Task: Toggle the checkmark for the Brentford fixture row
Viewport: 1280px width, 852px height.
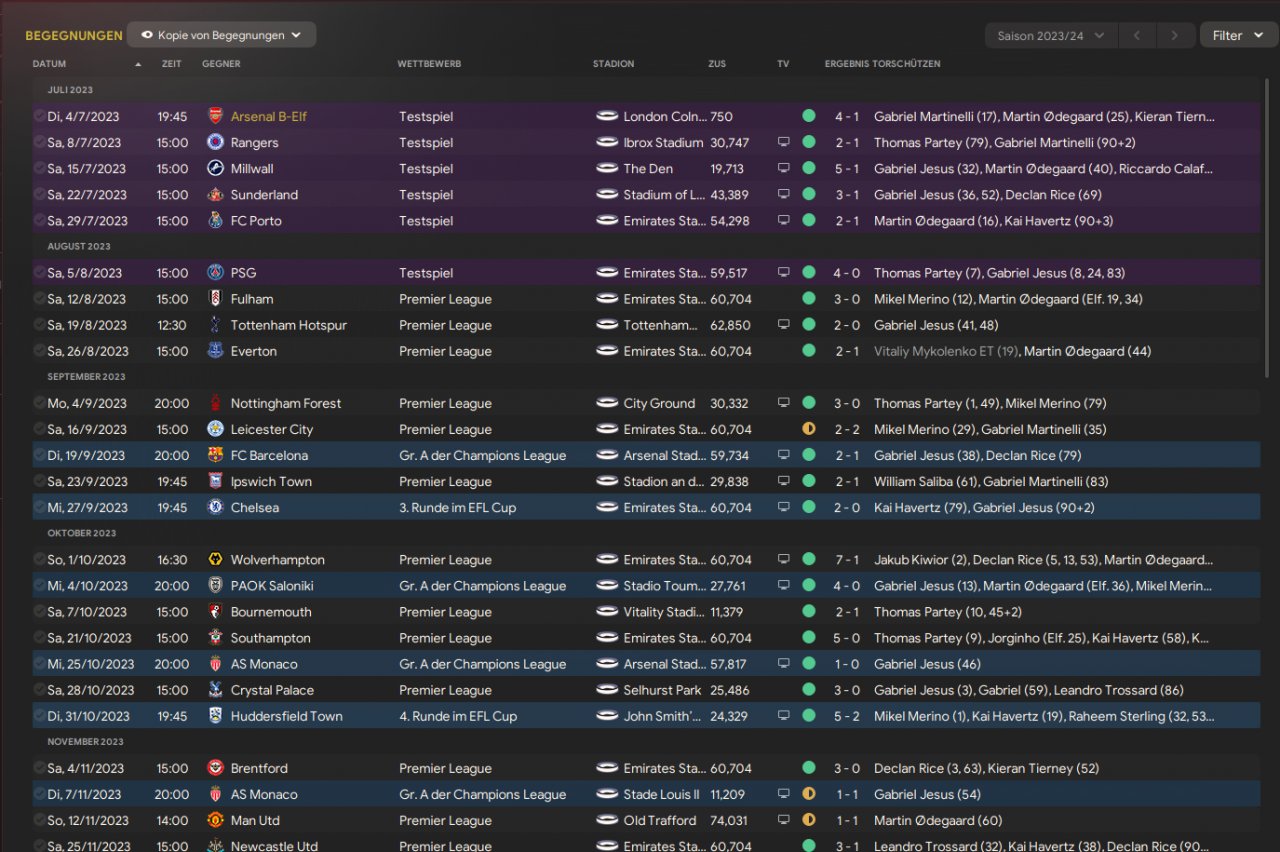Action: (x=39, y=768)
